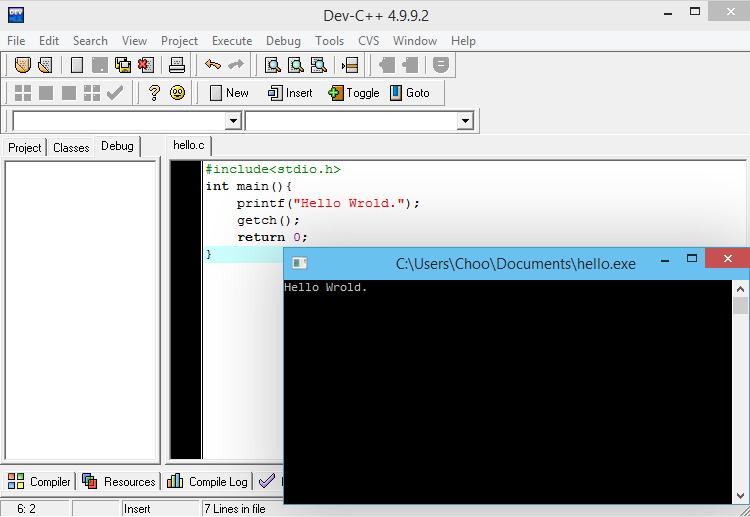The height and width of the screenshot is (517, 750).
Task: Open the Insert toolbar menu
Action: point(290,93)
